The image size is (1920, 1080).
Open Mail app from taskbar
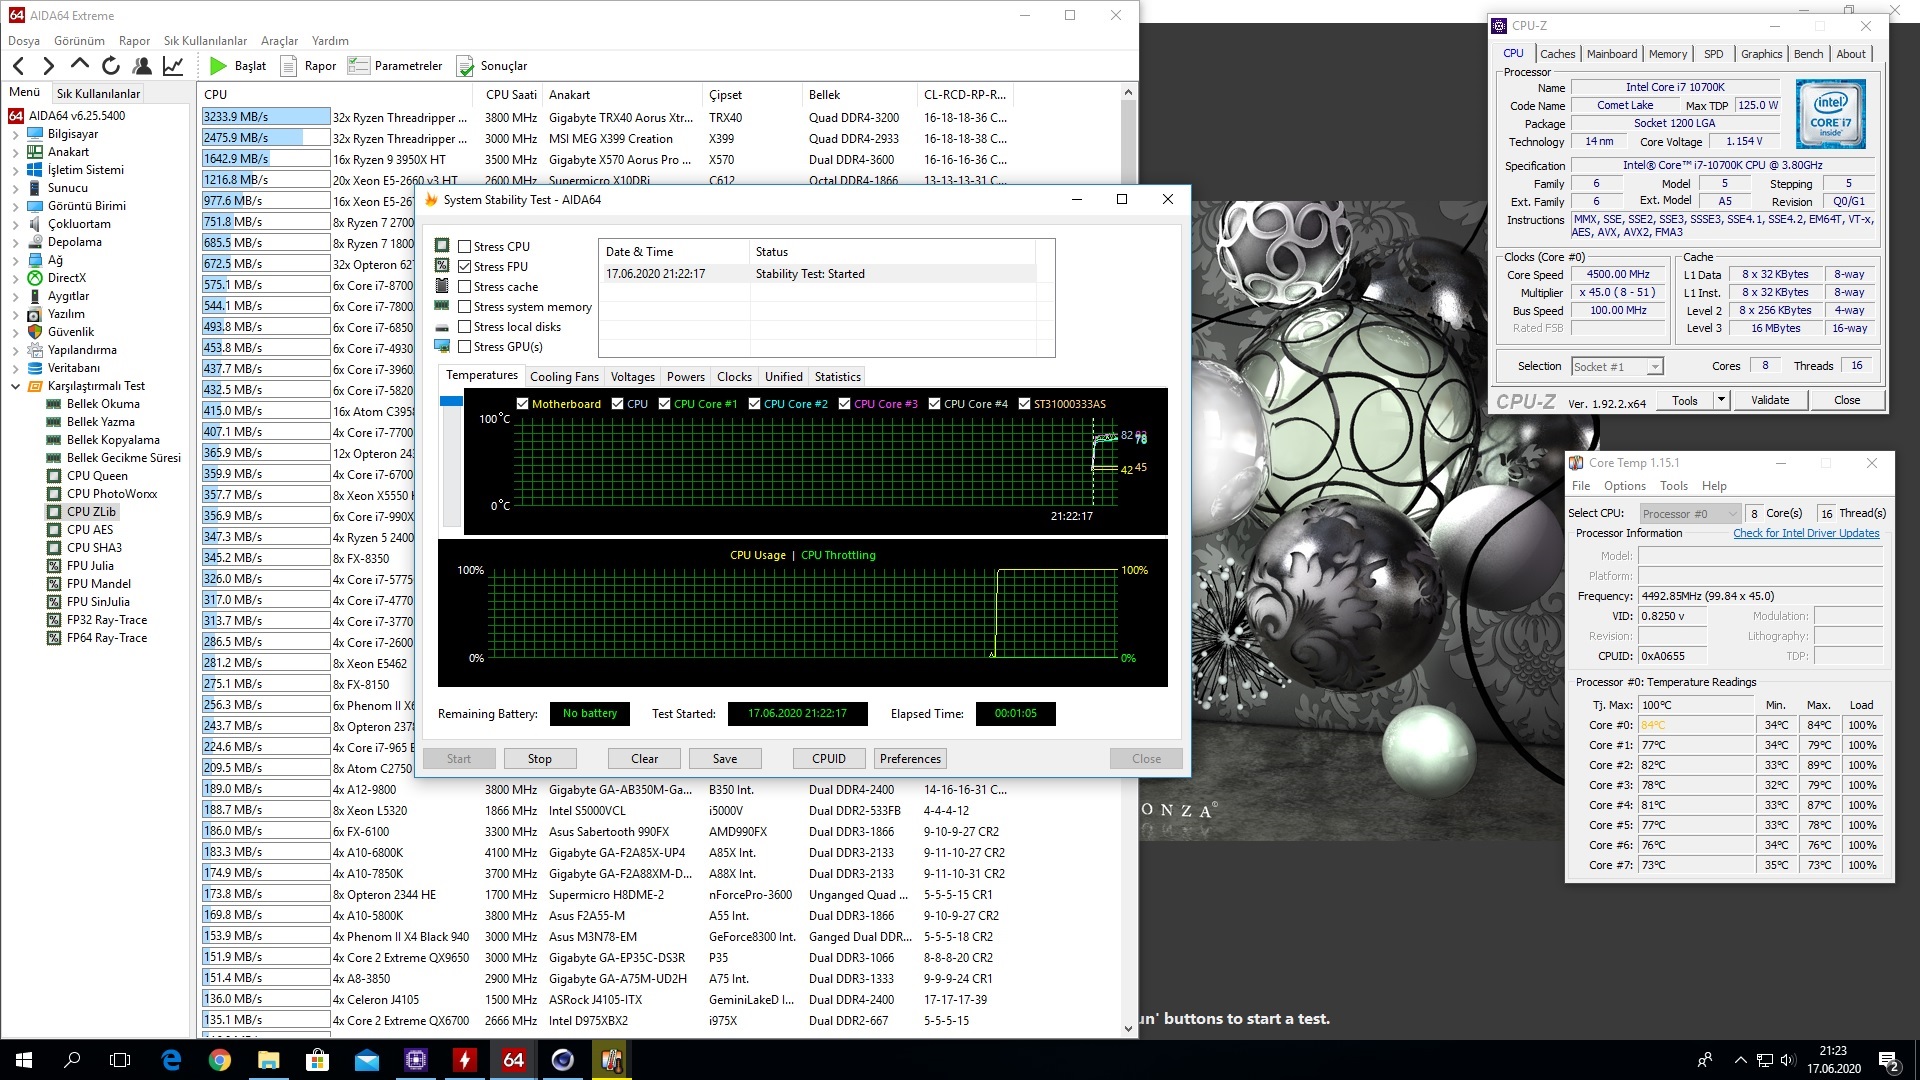[x=367, y=1060]
